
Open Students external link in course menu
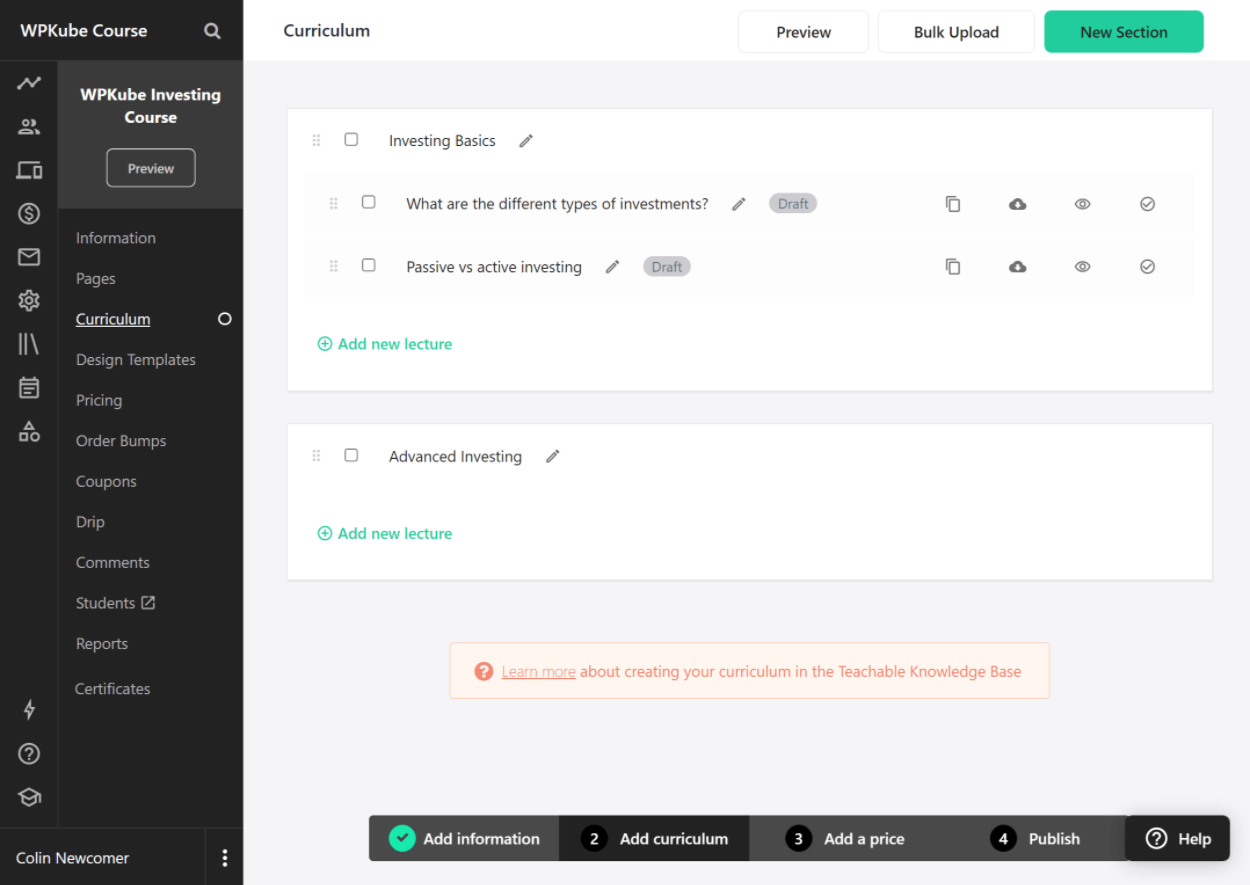115,603
